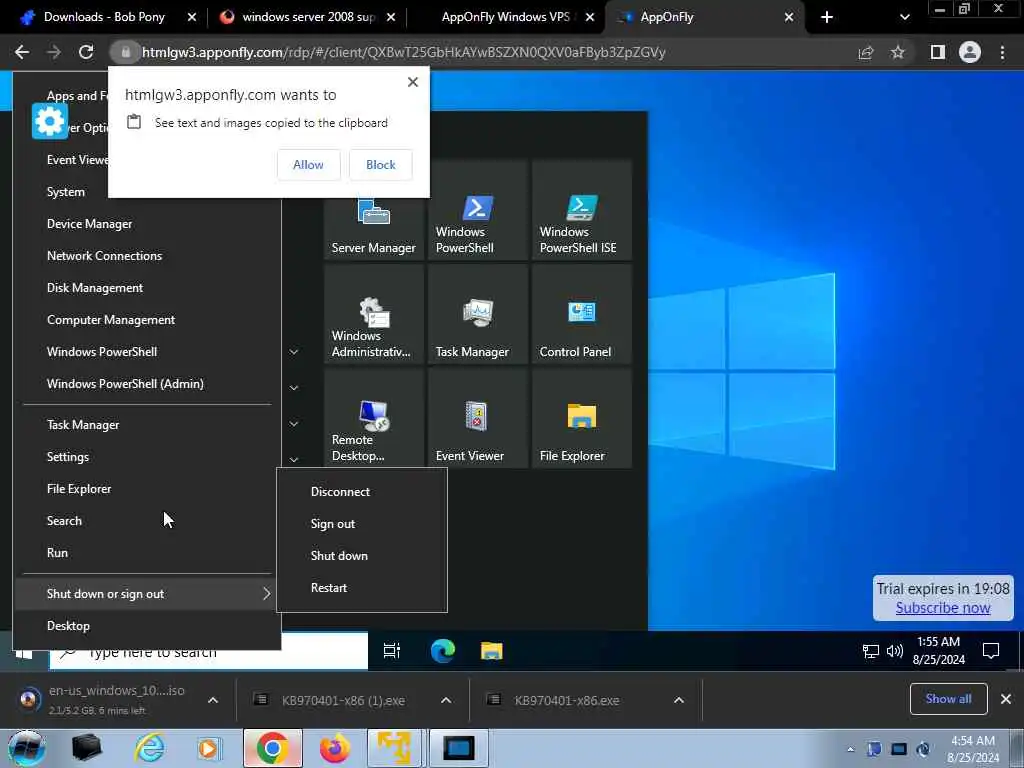The image size is (1024, 768).
Task: Choose Shut down in the submenu
Action: pyautogui.click(x=362, y=556)
